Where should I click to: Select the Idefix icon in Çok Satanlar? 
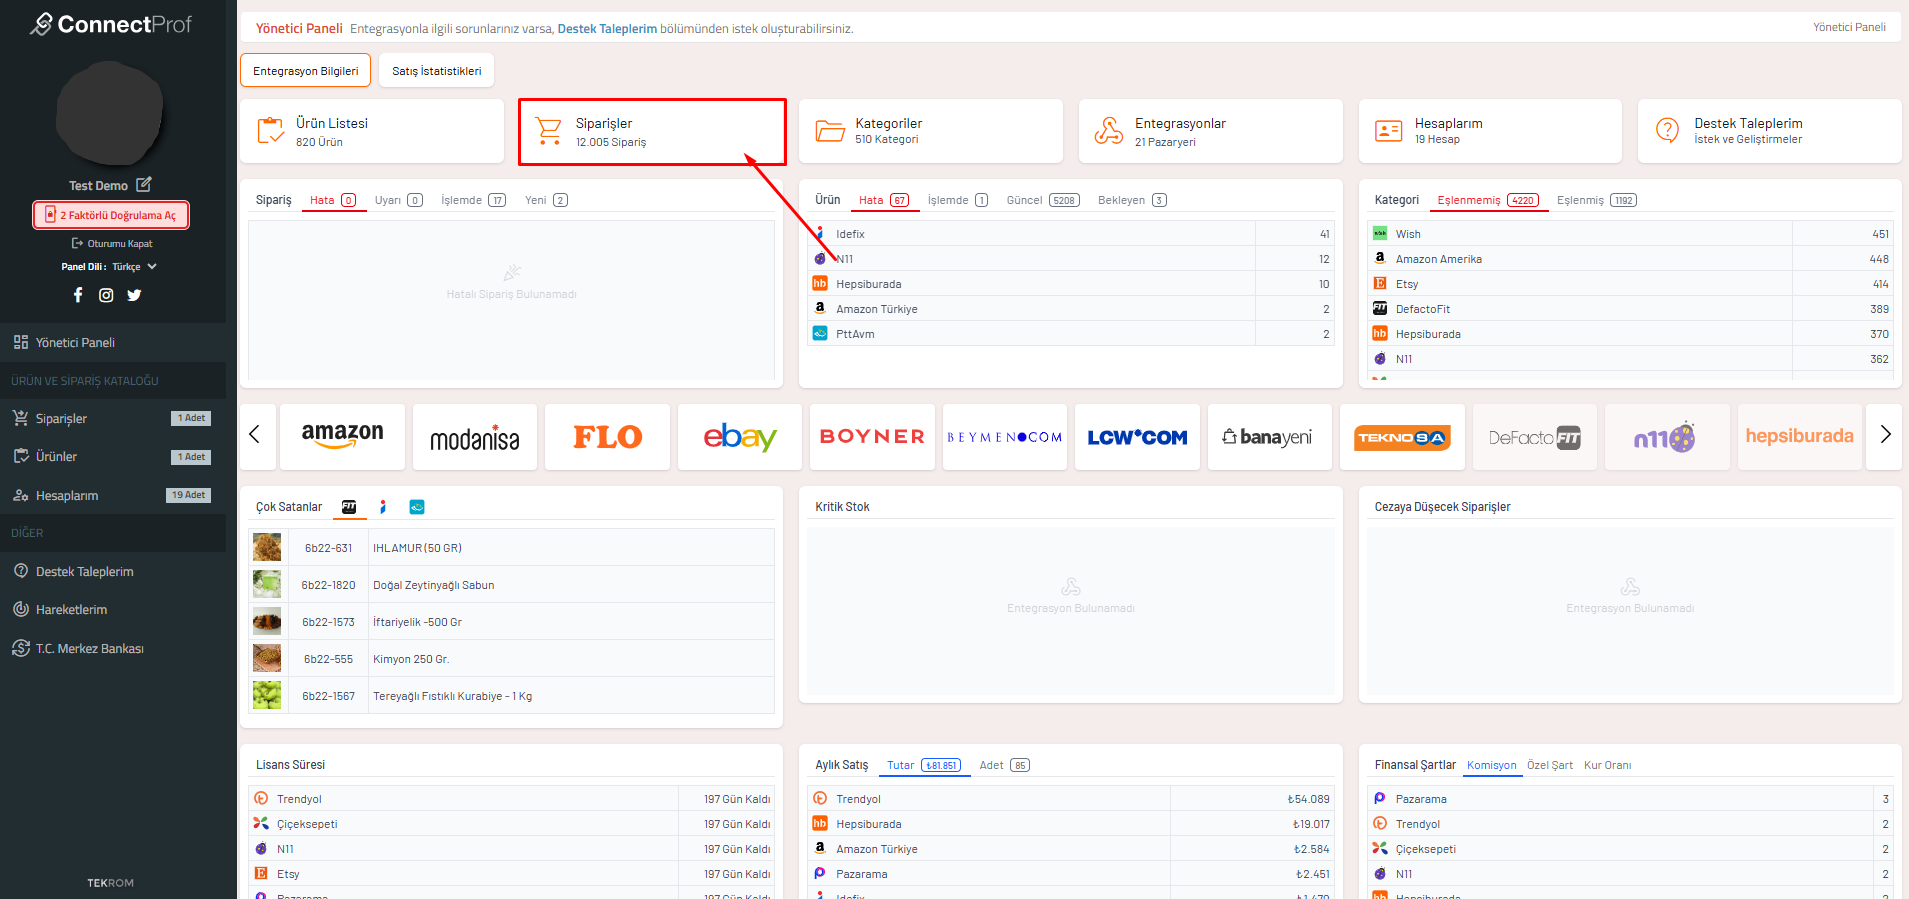point(383,507)
